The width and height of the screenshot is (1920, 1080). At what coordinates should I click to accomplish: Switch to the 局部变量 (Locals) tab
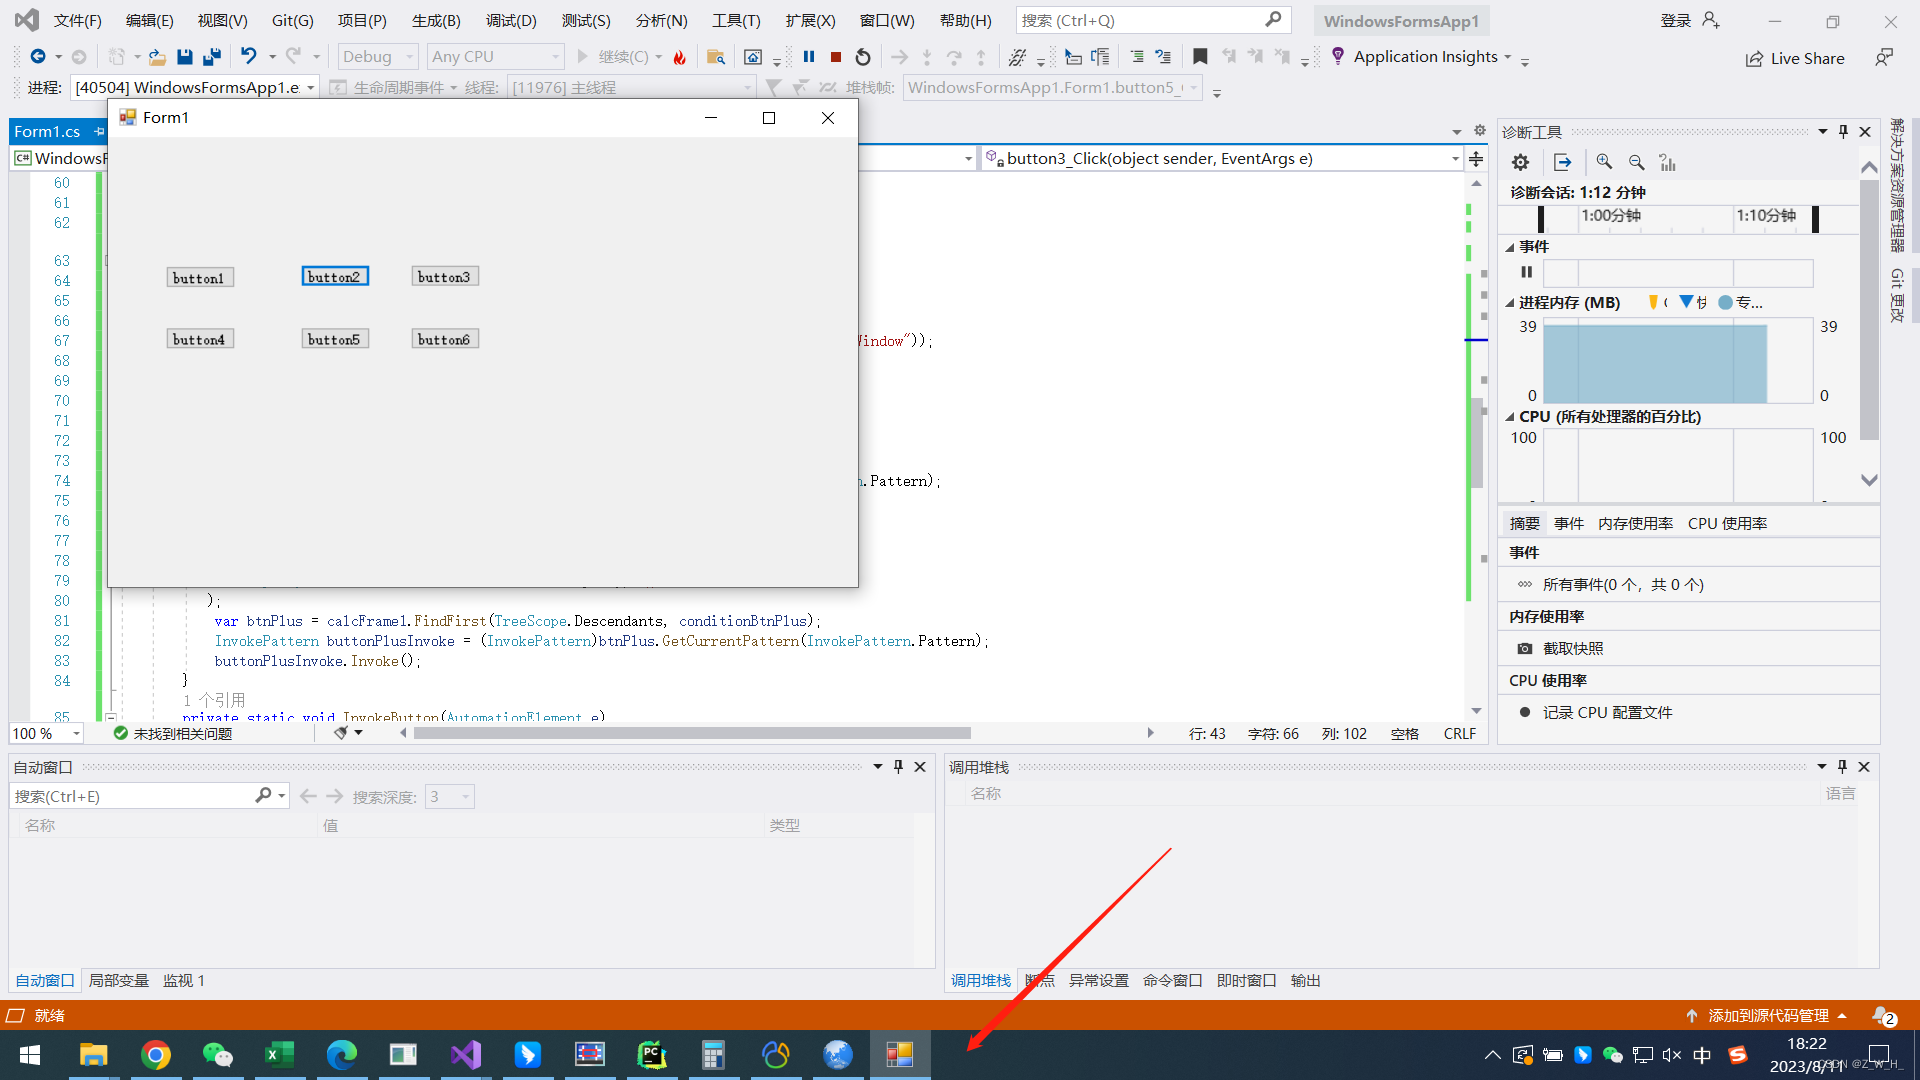pos(118,980)
